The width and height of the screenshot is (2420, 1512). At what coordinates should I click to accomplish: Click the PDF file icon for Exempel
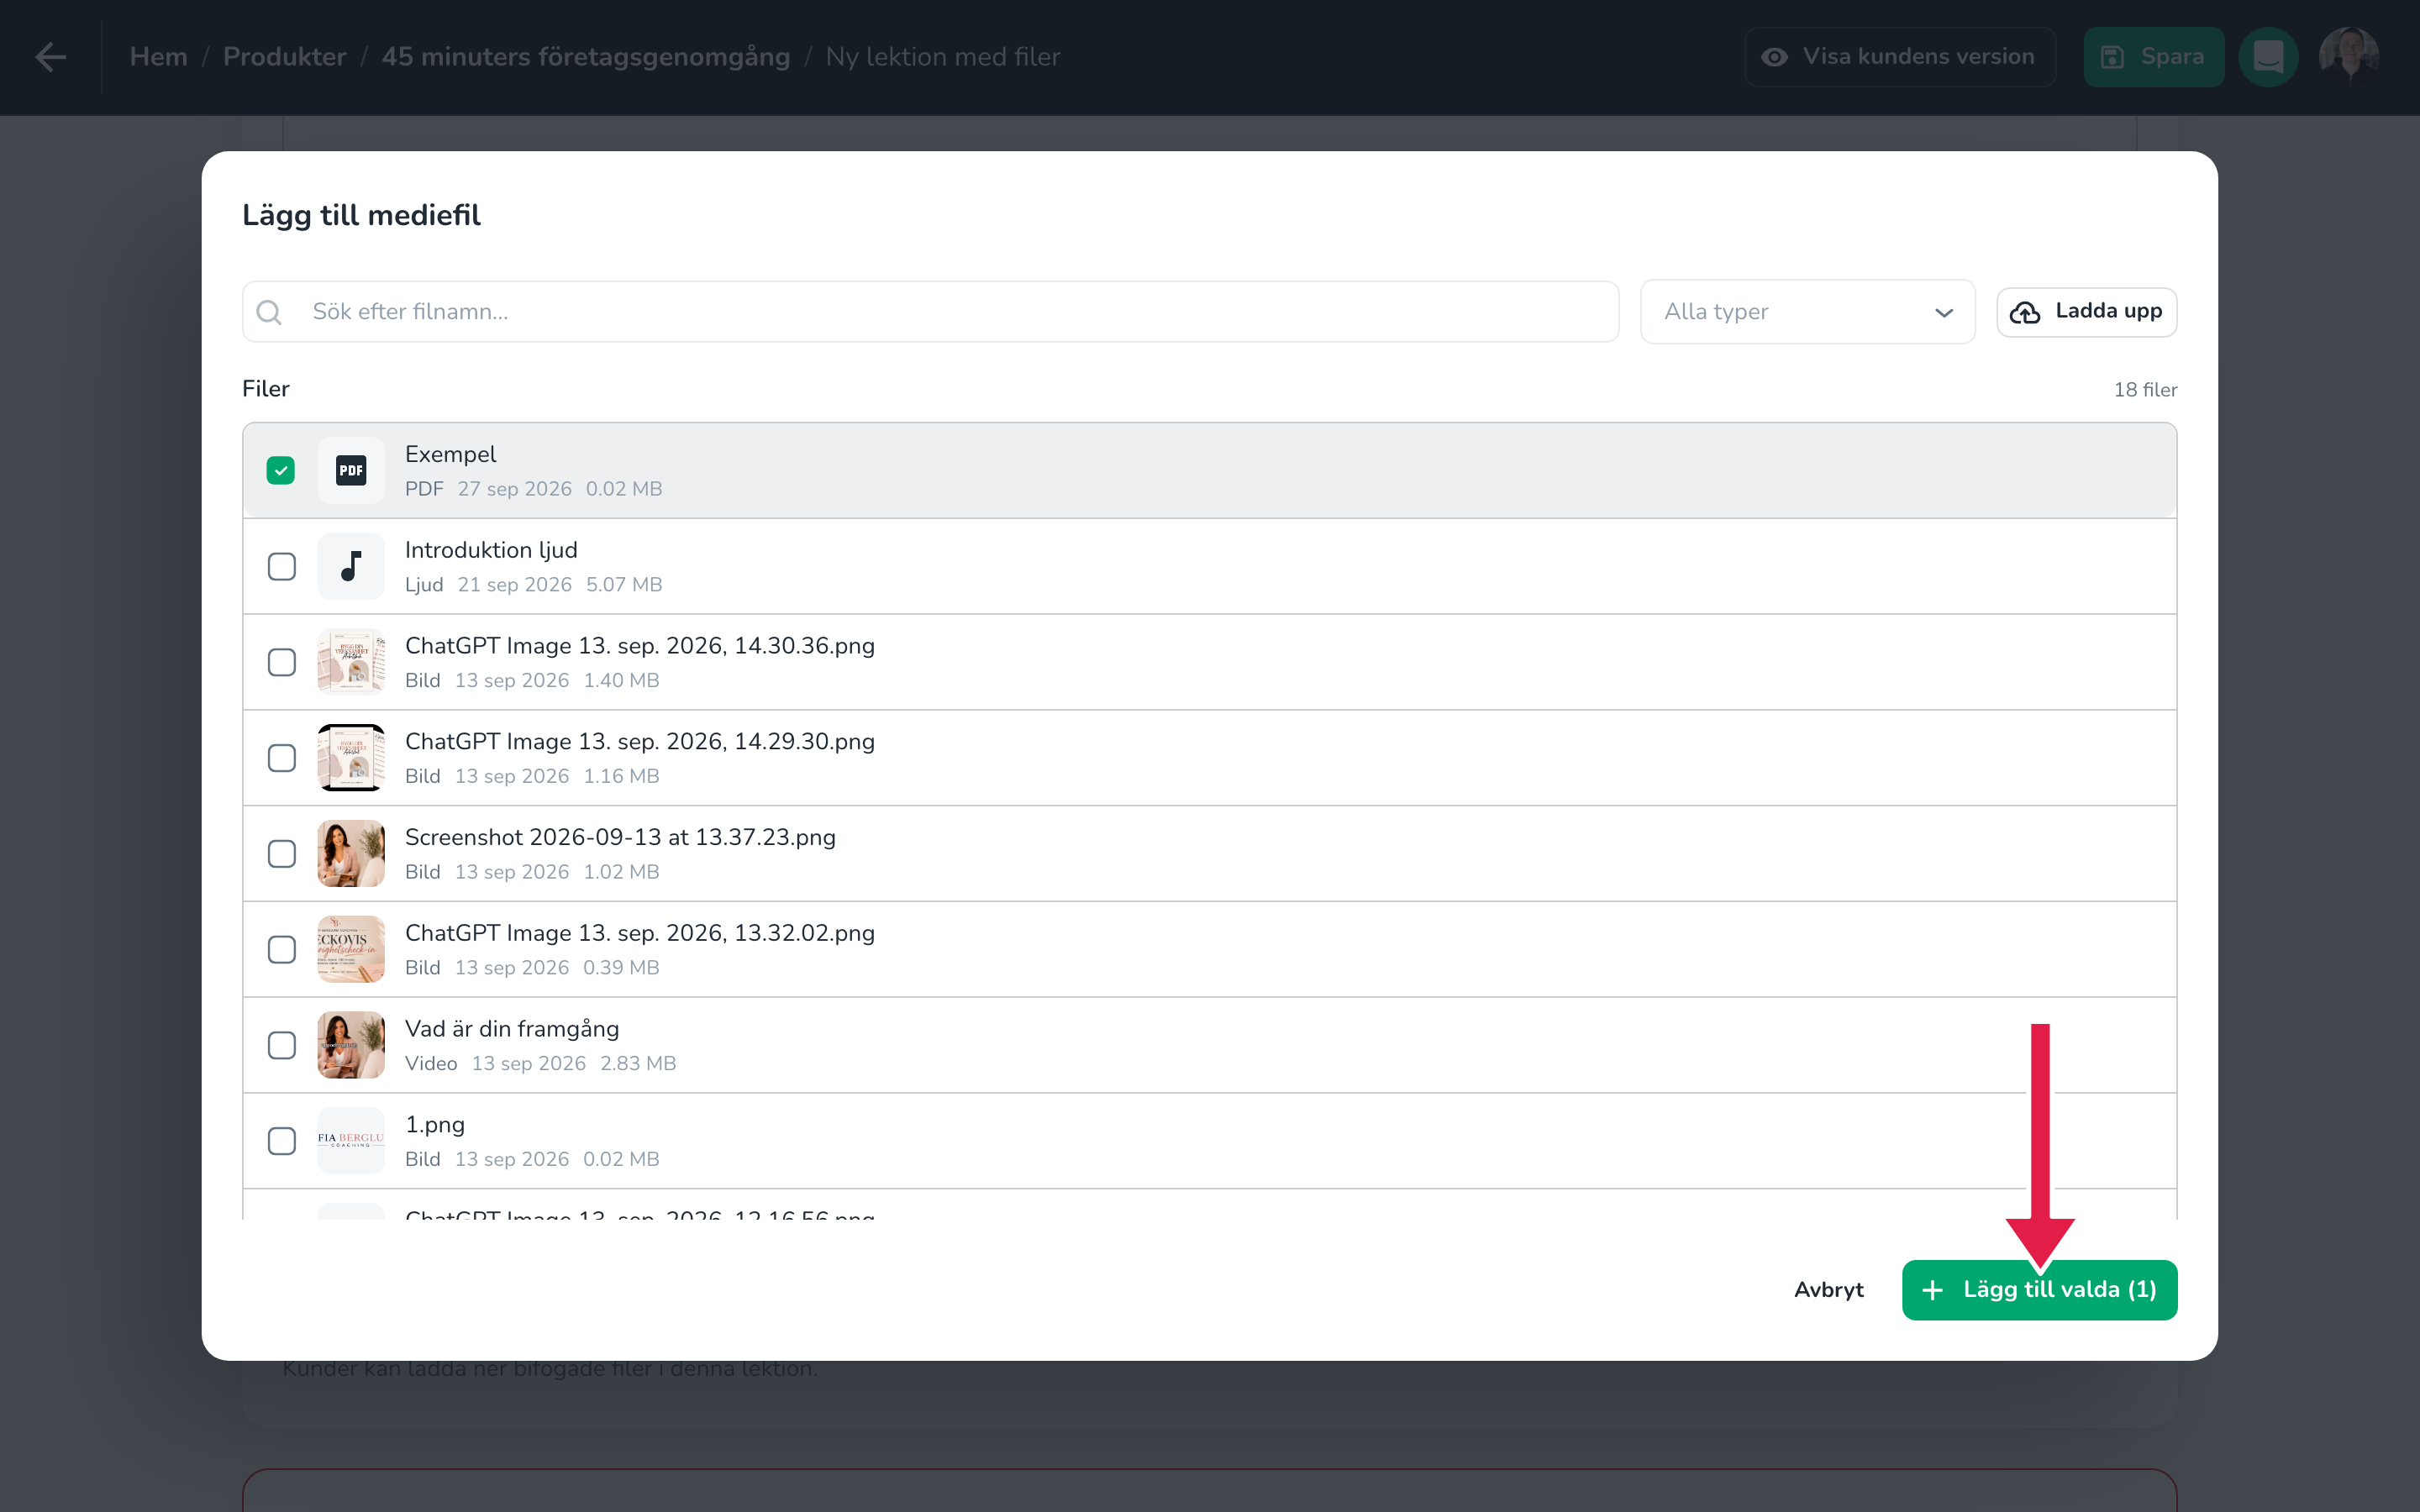[x=351, y=470]
